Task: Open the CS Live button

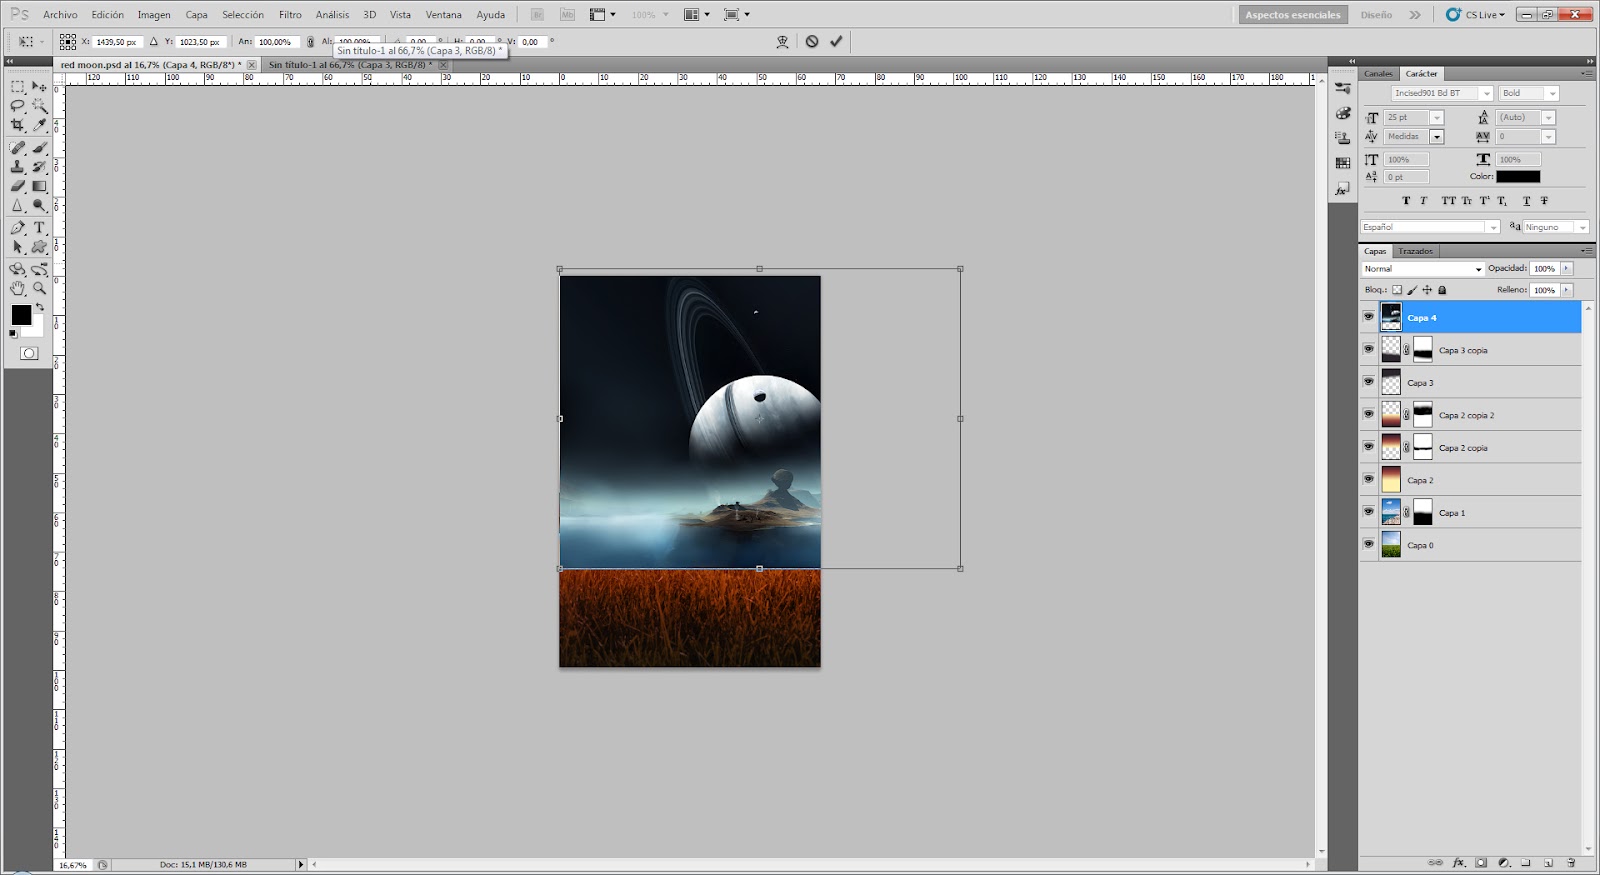Action: (1476, 15)
